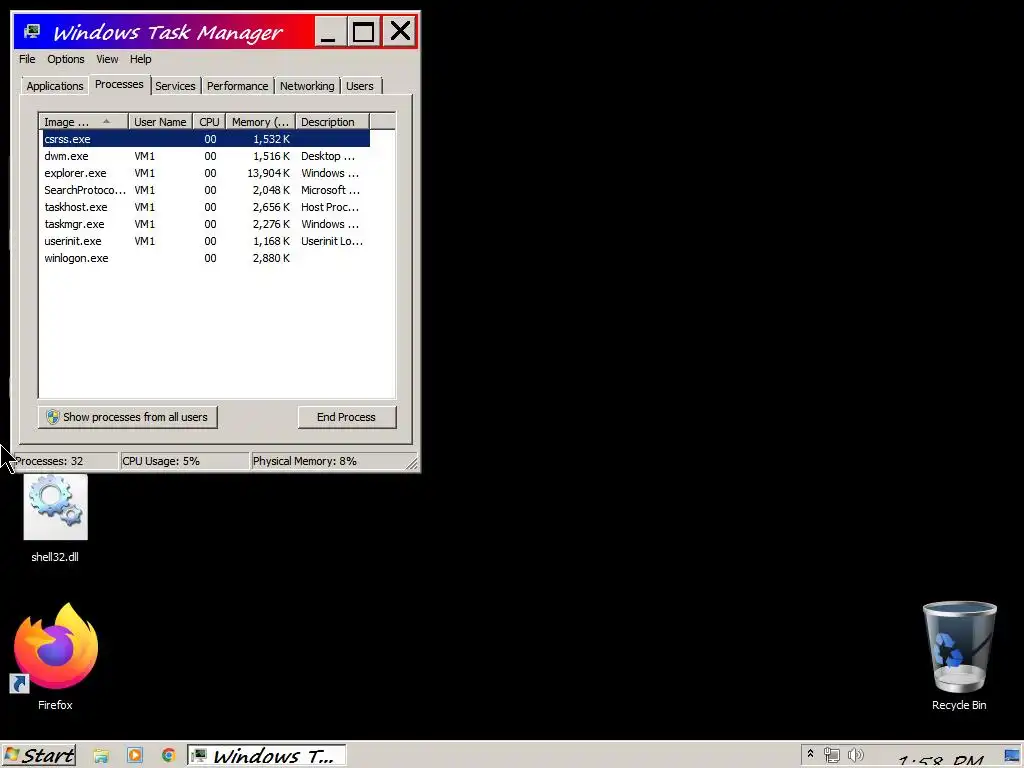Image resolution: width=1024 pixels, height=768 pixels.
Task: Open the File menu
Action: pyautogui.click(x=27, y=59)
